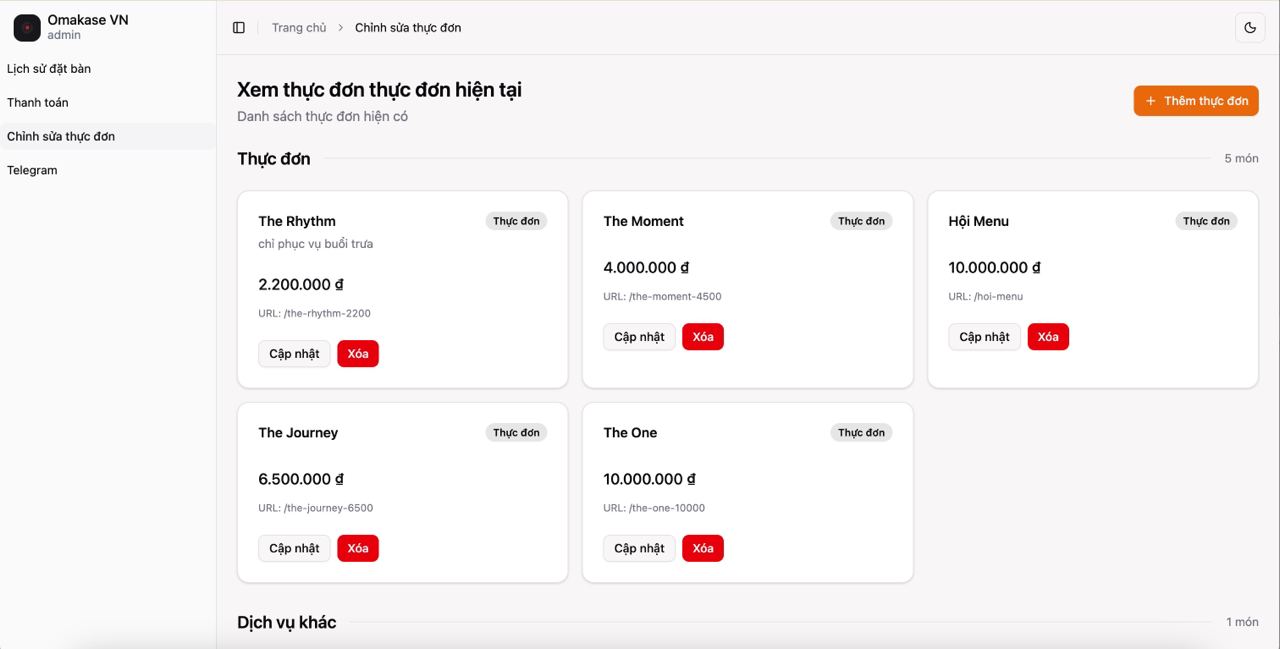The height and width of the screenshot is (649, 1280).
Task: Click URL /the-journey-6500 text
Action: pos(316,508)
